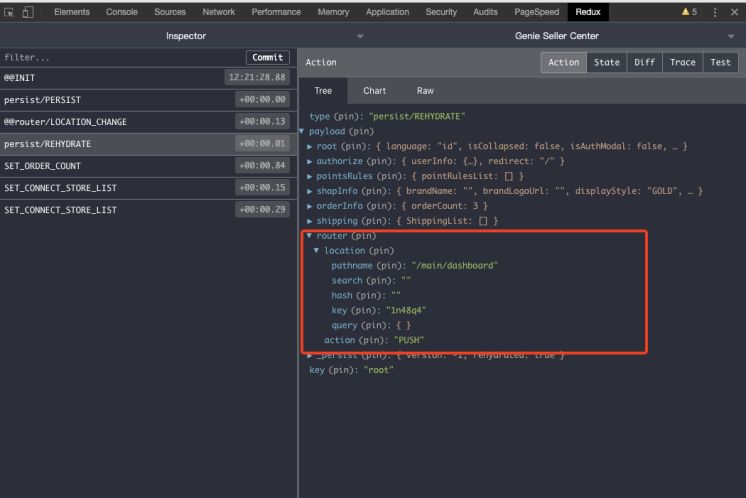Open the warnings indicator showing 5
This screenshot has height=498, width=746.
(x=689, y=12)
